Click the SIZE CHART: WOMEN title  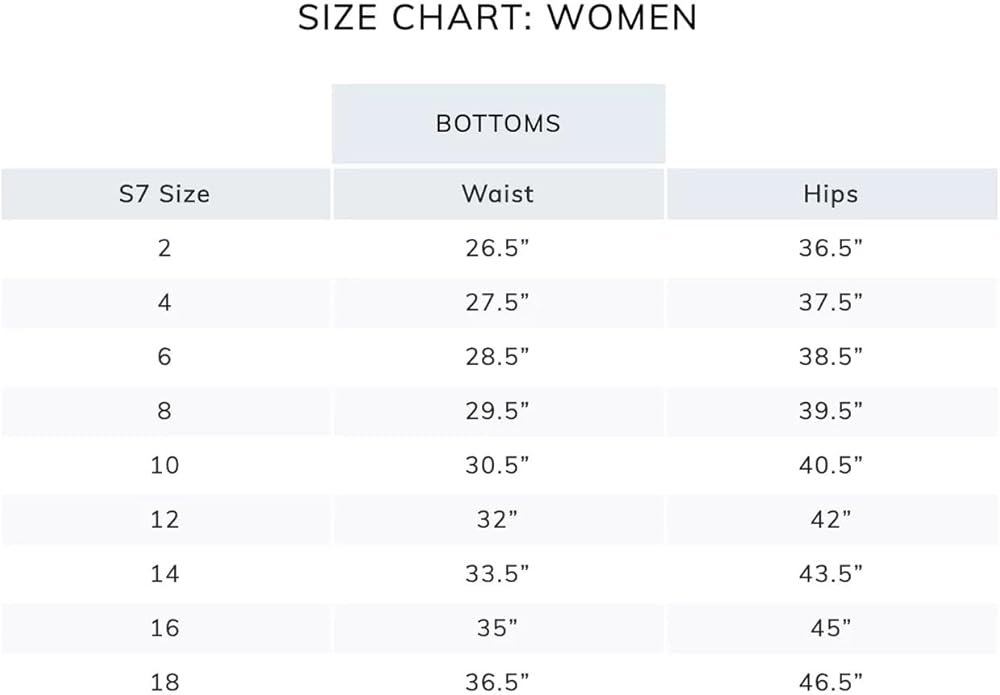tap(498, 18)
